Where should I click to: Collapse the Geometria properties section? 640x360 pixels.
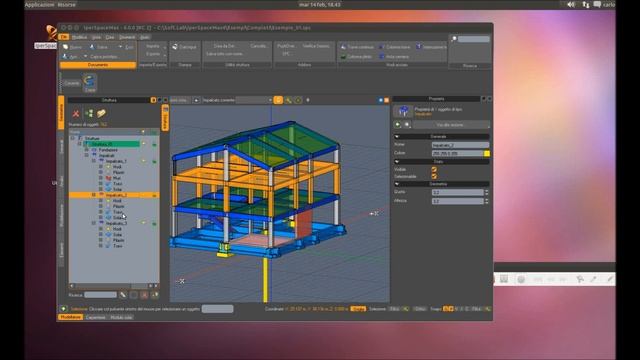(x=397, y=184)
